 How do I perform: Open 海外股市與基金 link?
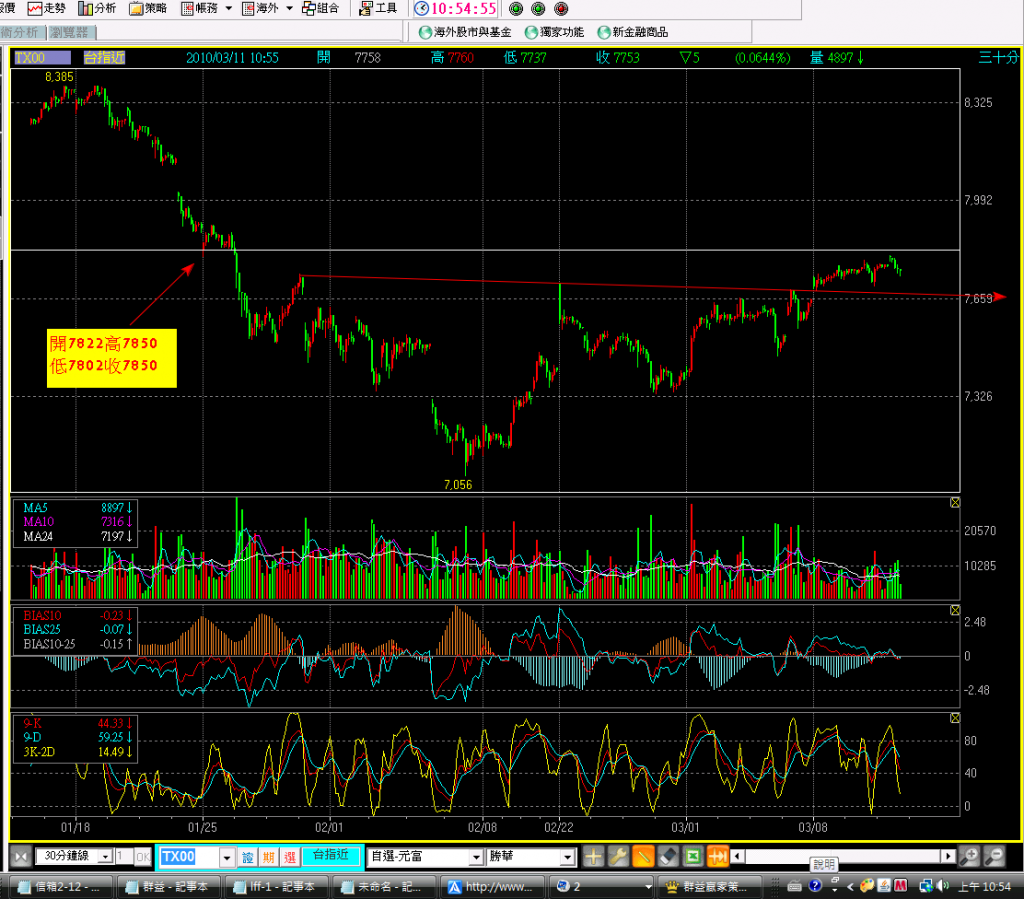tap(465, 32)
